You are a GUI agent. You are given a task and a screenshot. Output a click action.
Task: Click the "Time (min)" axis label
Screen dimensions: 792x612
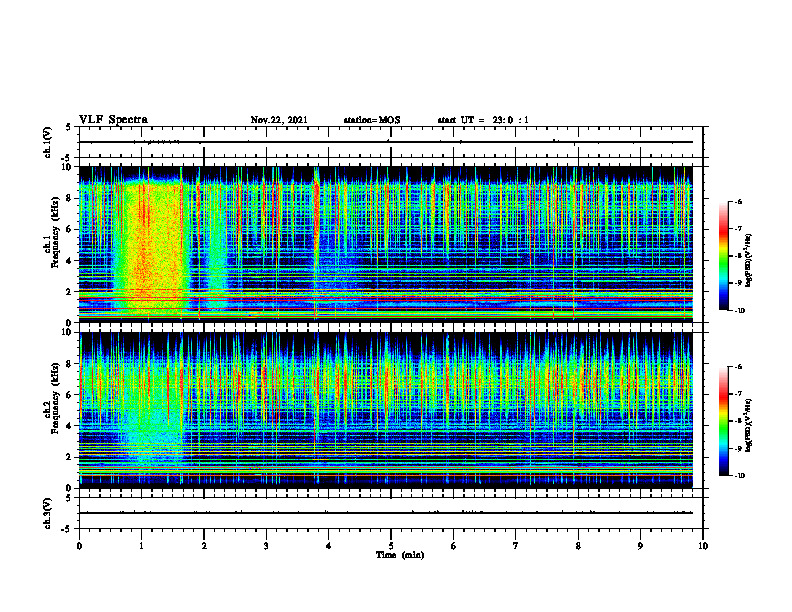(x=400, y=555)
